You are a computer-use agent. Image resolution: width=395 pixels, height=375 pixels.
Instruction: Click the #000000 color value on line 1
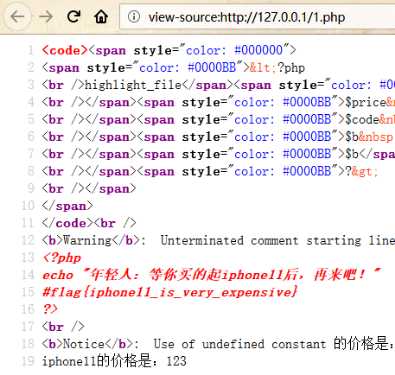coord(258,50)
